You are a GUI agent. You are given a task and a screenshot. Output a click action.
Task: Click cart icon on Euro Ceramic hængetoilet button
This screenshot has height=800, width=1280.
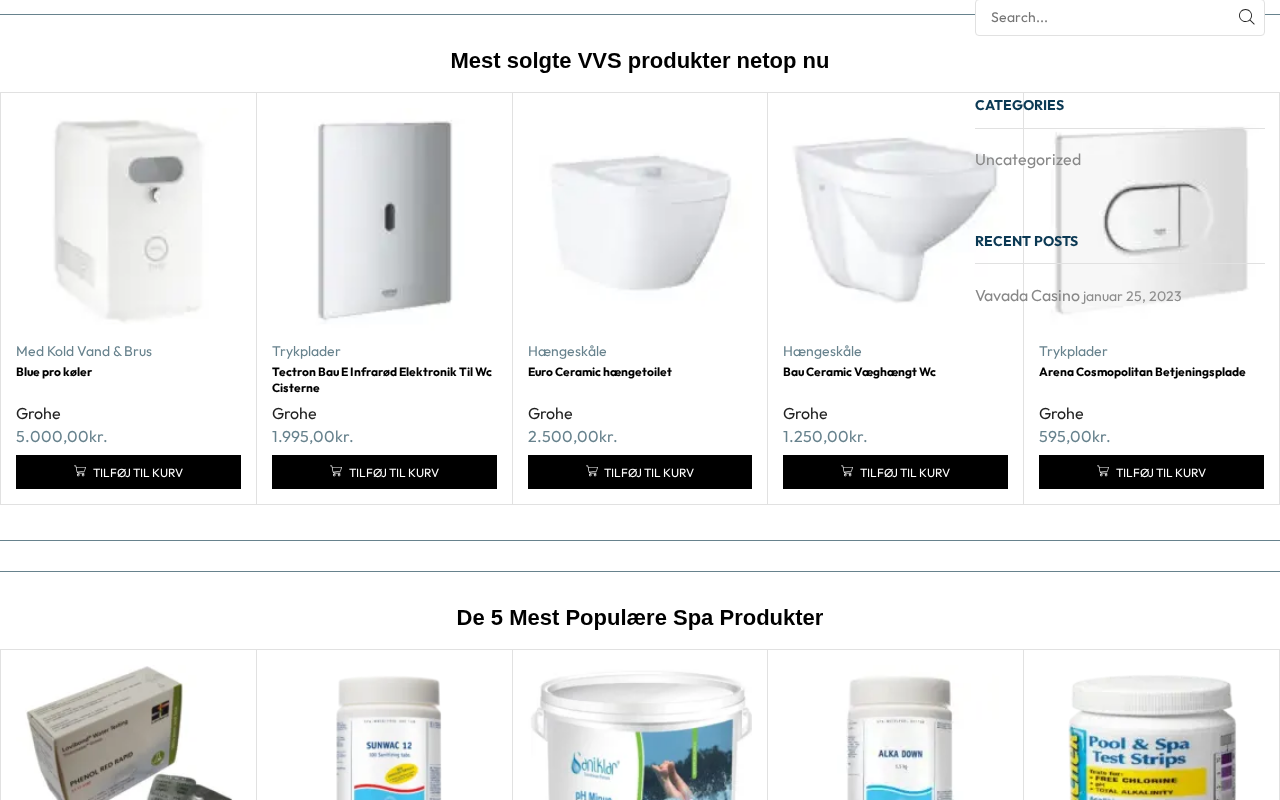[592, 471]
